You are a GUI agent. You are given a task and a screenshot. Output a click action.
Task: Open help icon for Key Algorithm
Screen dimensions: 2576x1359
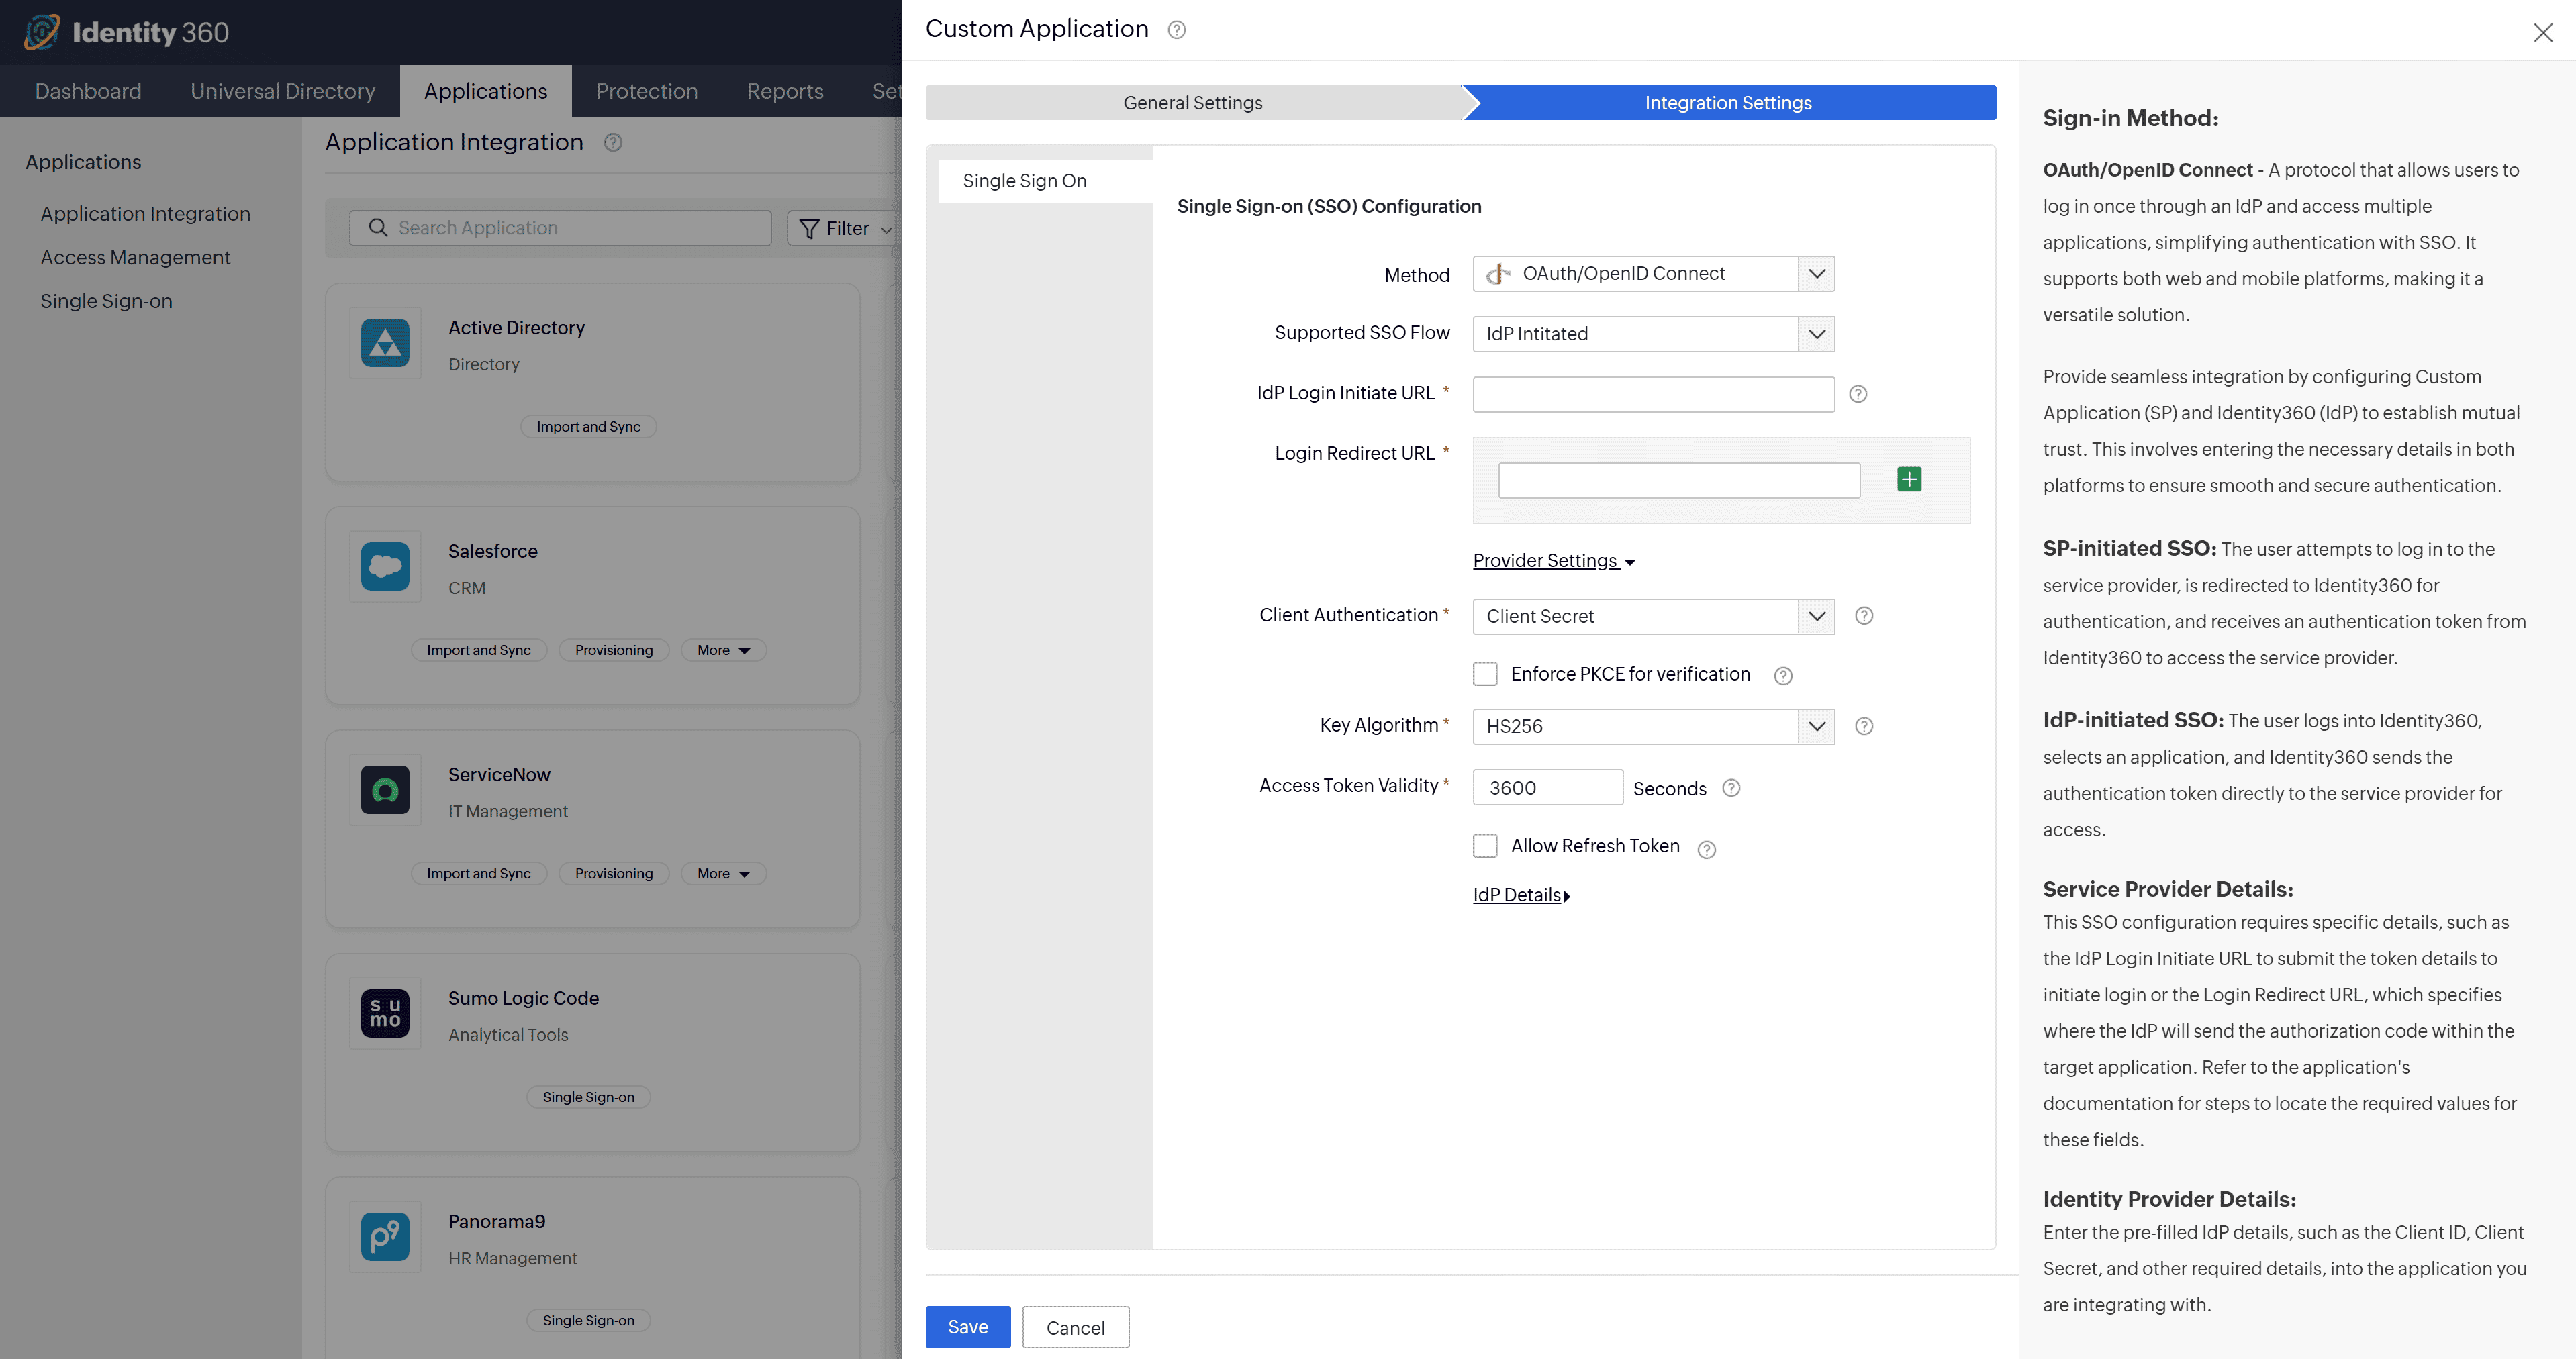pyautogui.click(x=1864, y=726)
